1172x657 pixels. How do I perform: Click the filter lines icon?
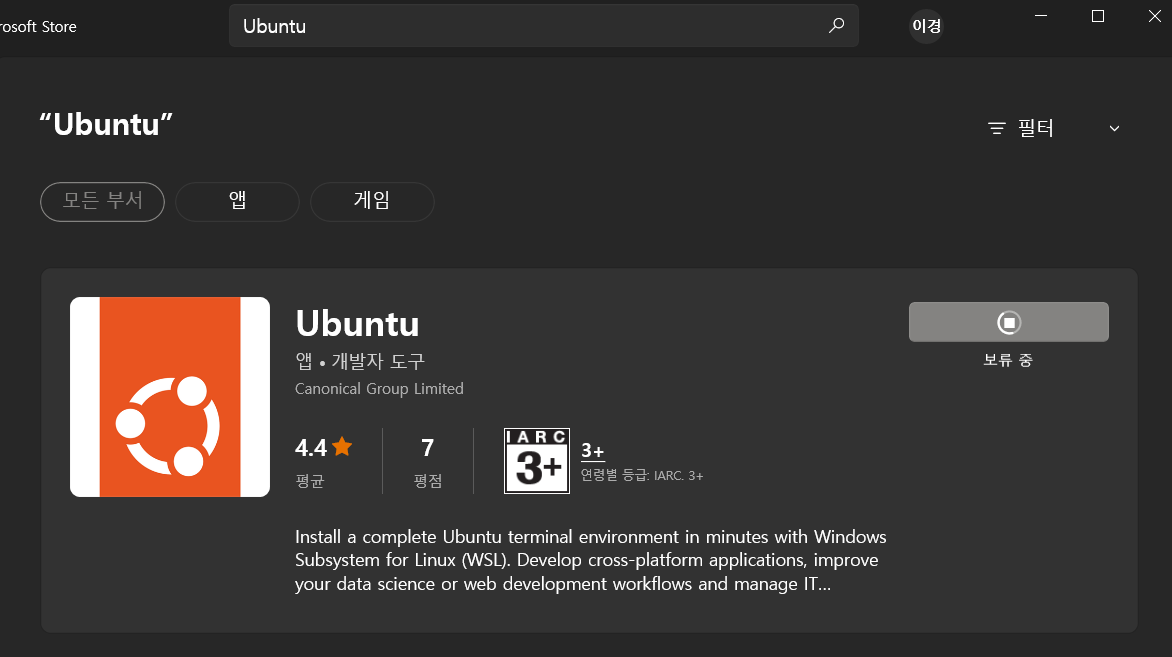(996, 129)
